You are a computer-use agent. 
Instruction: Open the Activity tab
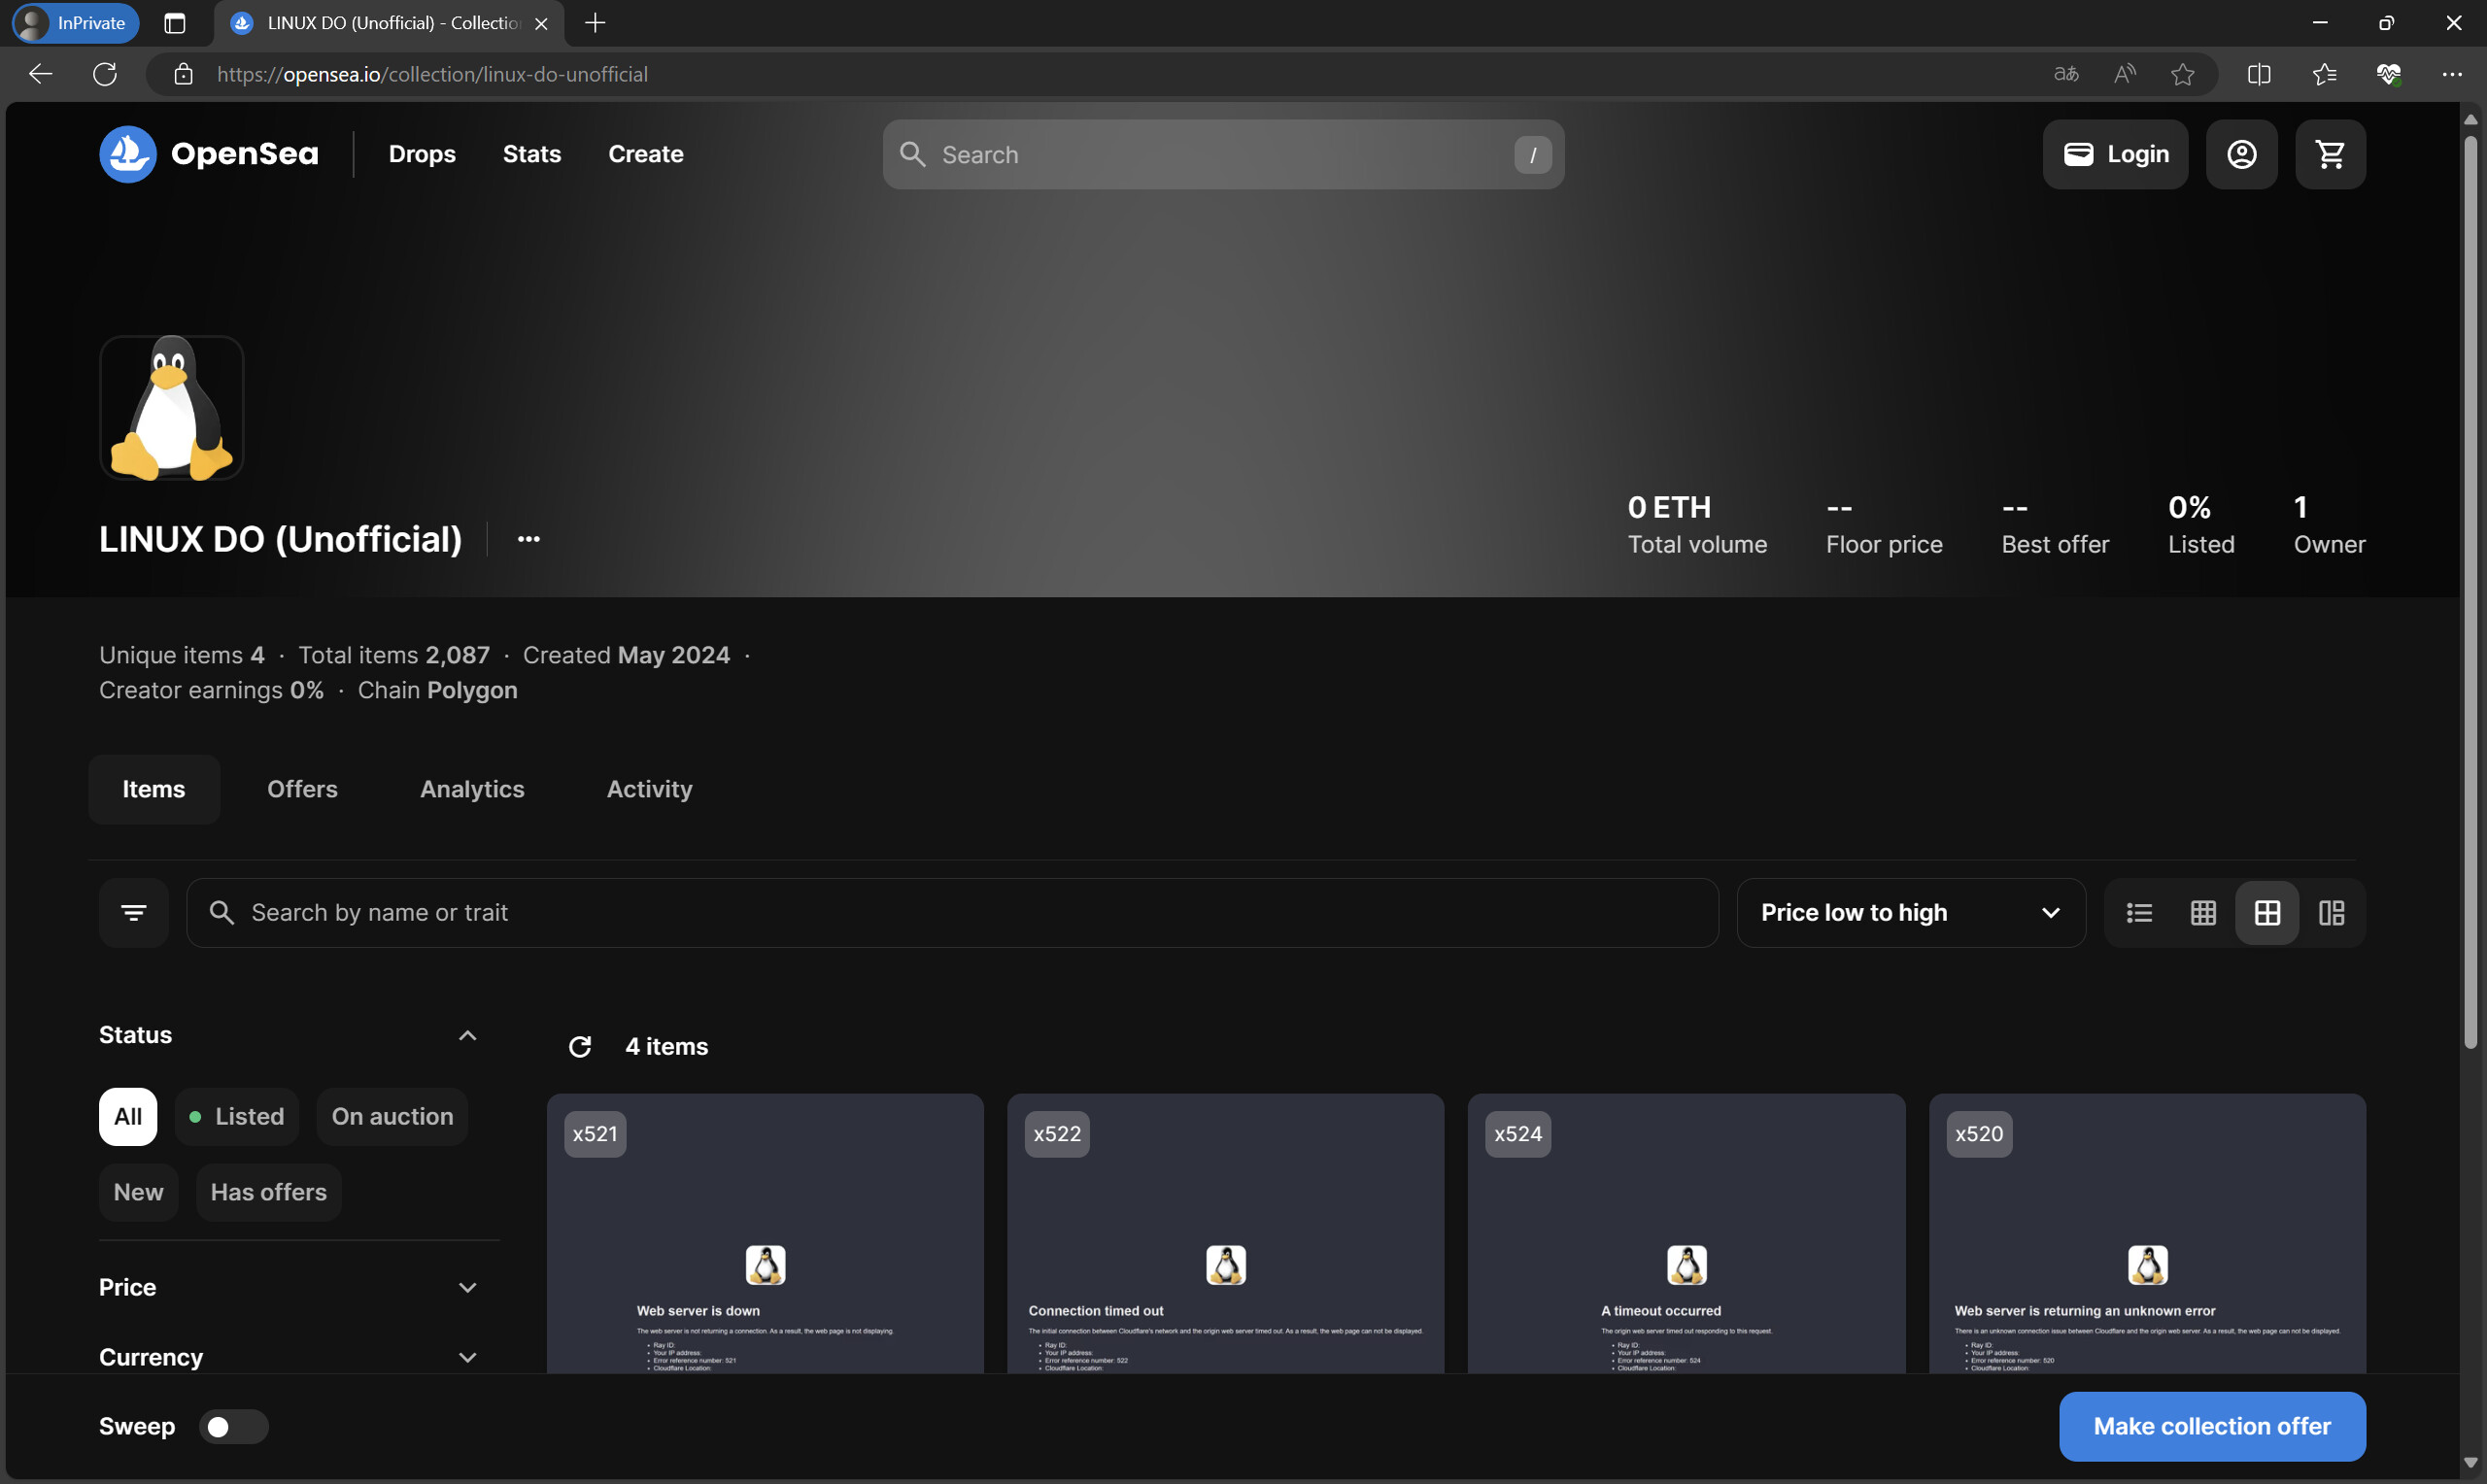(649, 790)
